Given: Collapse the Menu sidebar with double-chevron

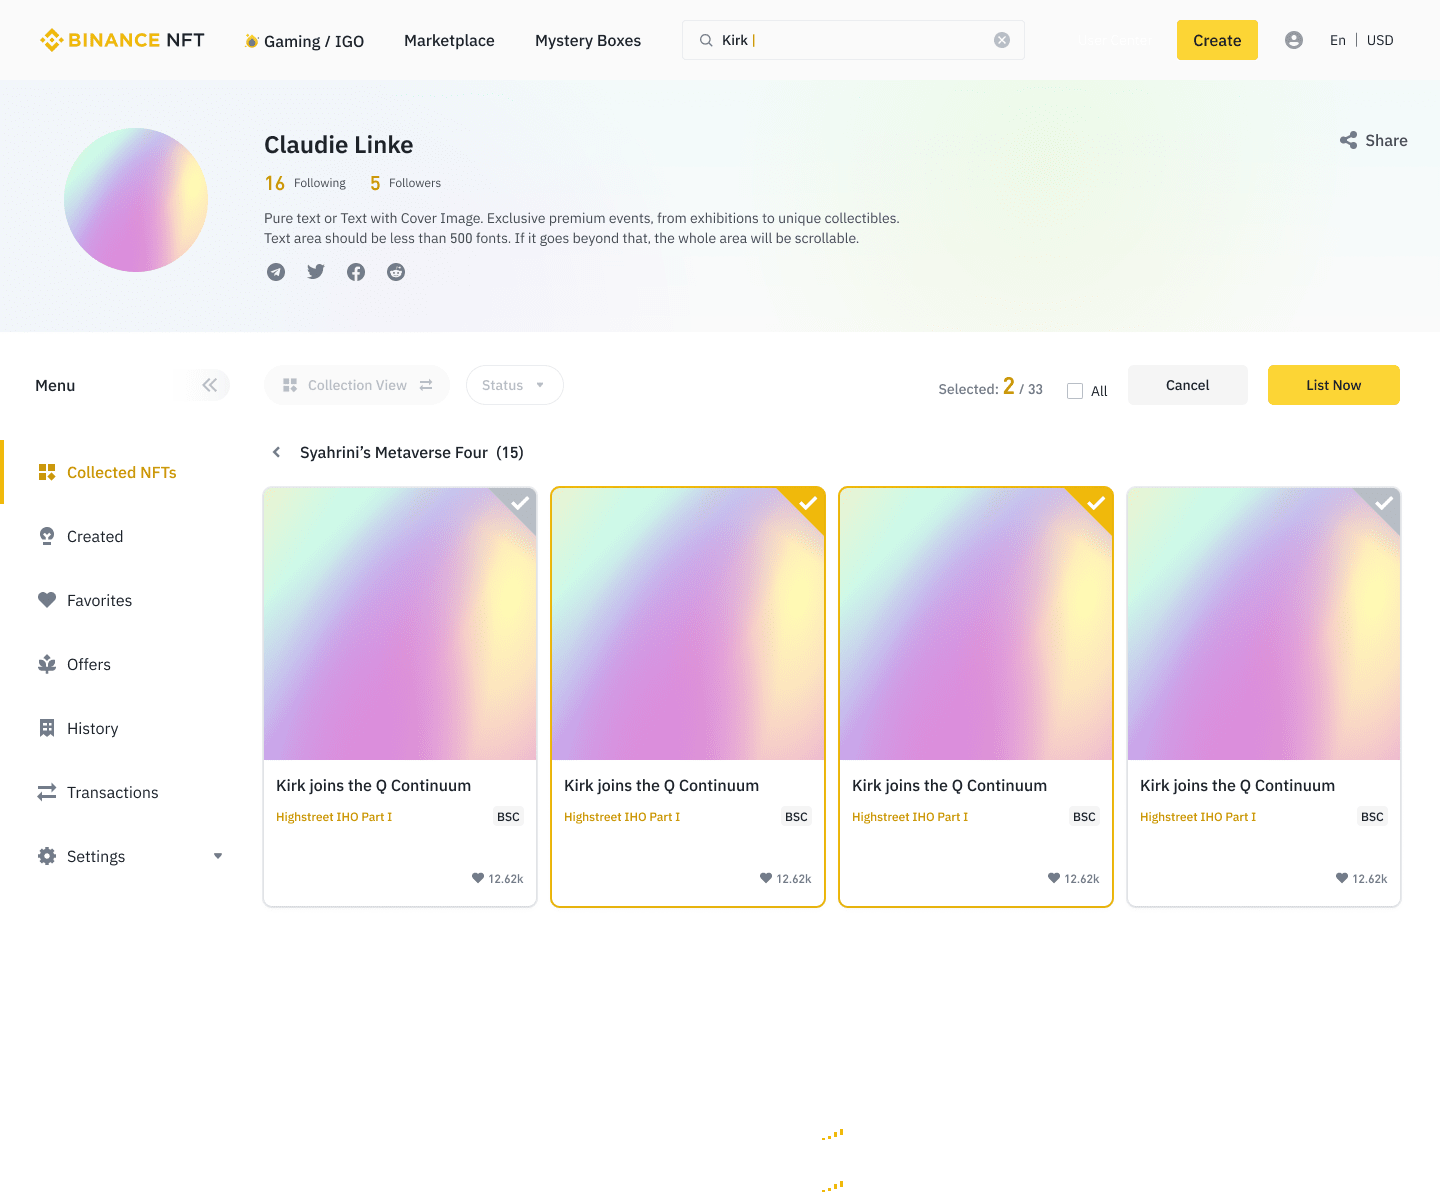Looking at the screenshot, I should pyautogui.click(x=209, y=385).
